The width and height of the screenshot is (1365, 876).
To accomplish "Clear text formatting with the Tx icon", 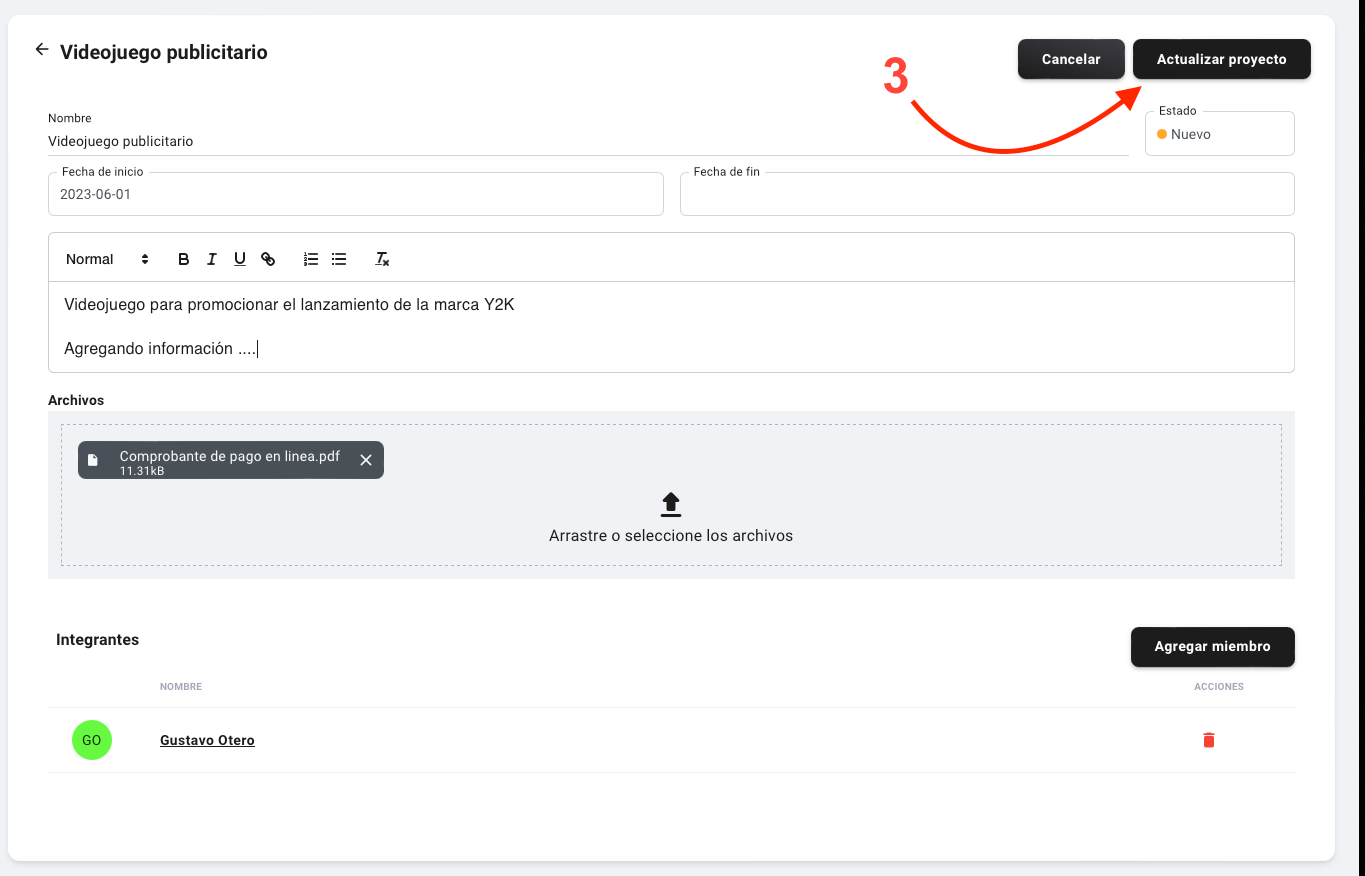I will click(382, 259).
